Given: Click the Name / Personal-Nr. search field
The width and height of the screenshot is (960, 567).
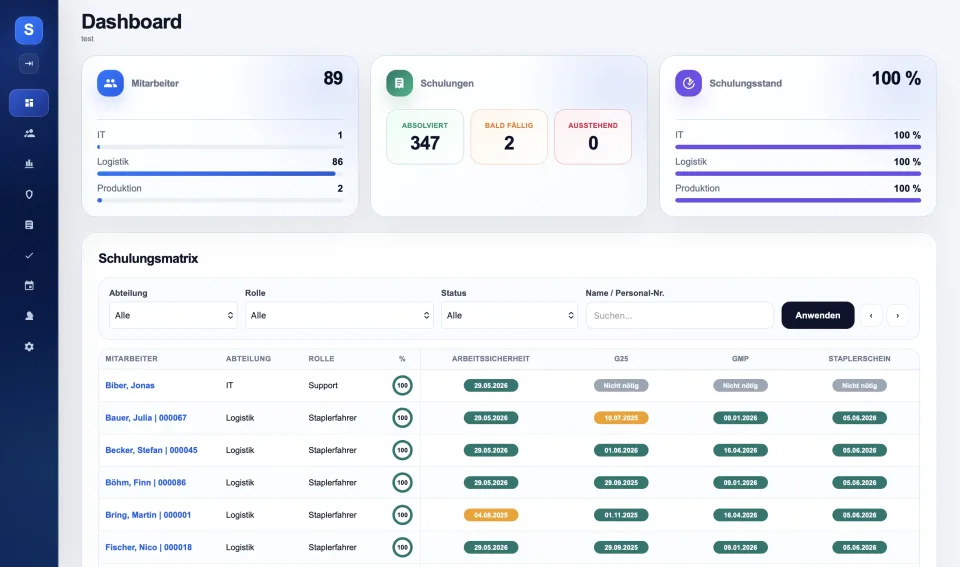Looking at the screenshot, I should tap(680, 315).
